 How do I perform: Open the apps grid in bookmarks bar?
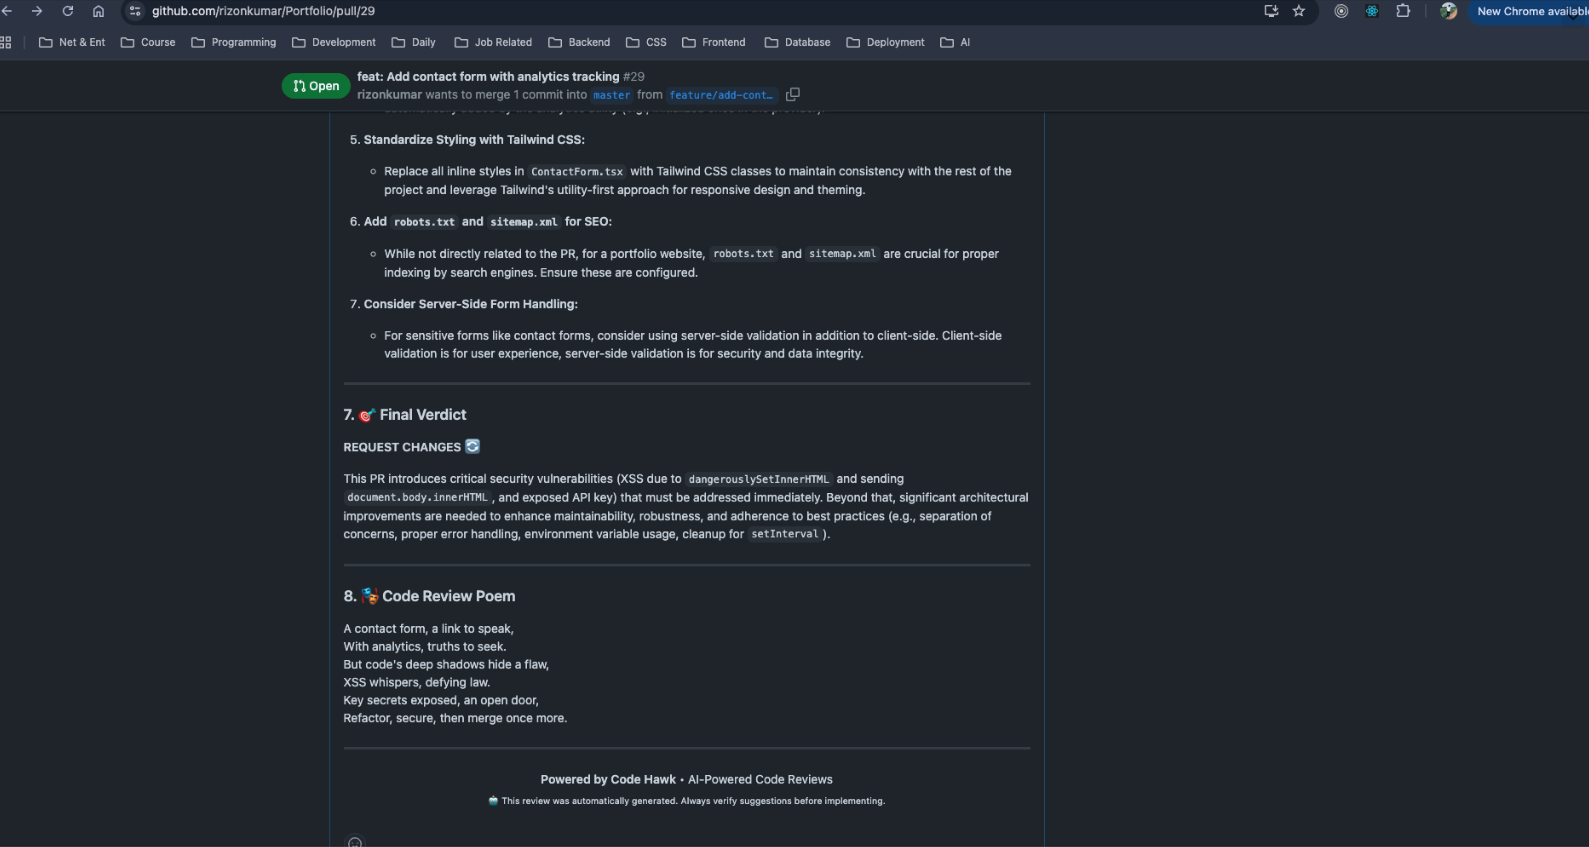pyautogui.click(x=6, y=42)
